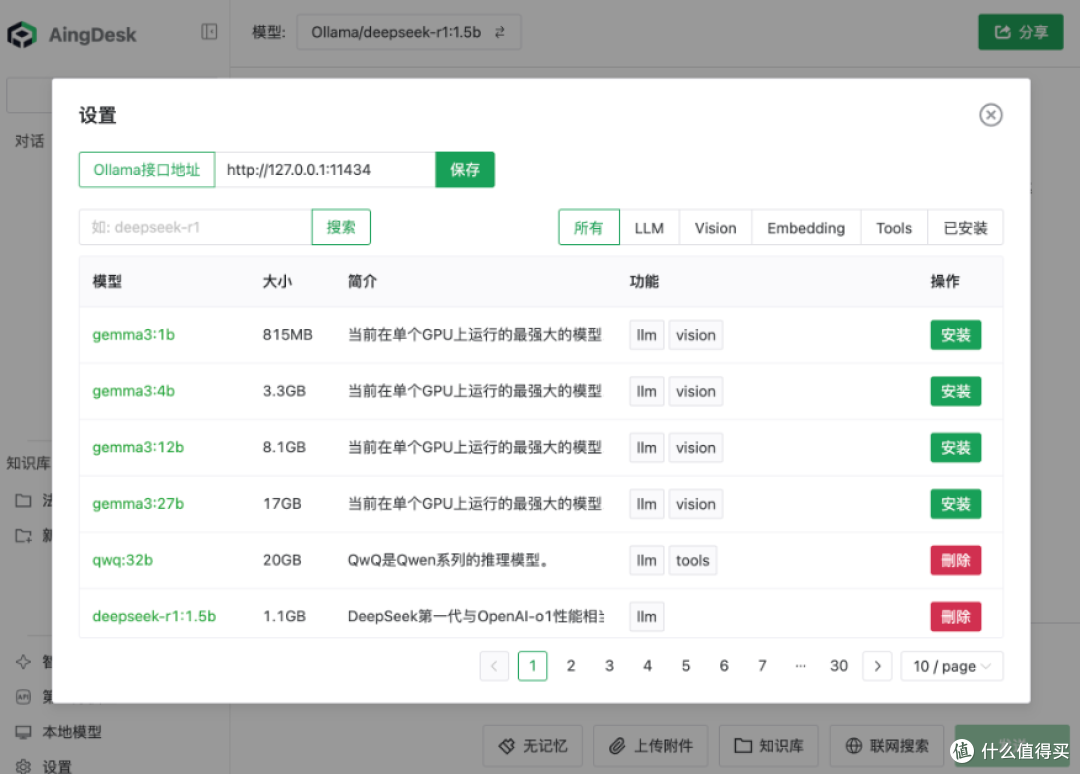Close the settings dialog
1080x774 pixels.
click(990, 115)
